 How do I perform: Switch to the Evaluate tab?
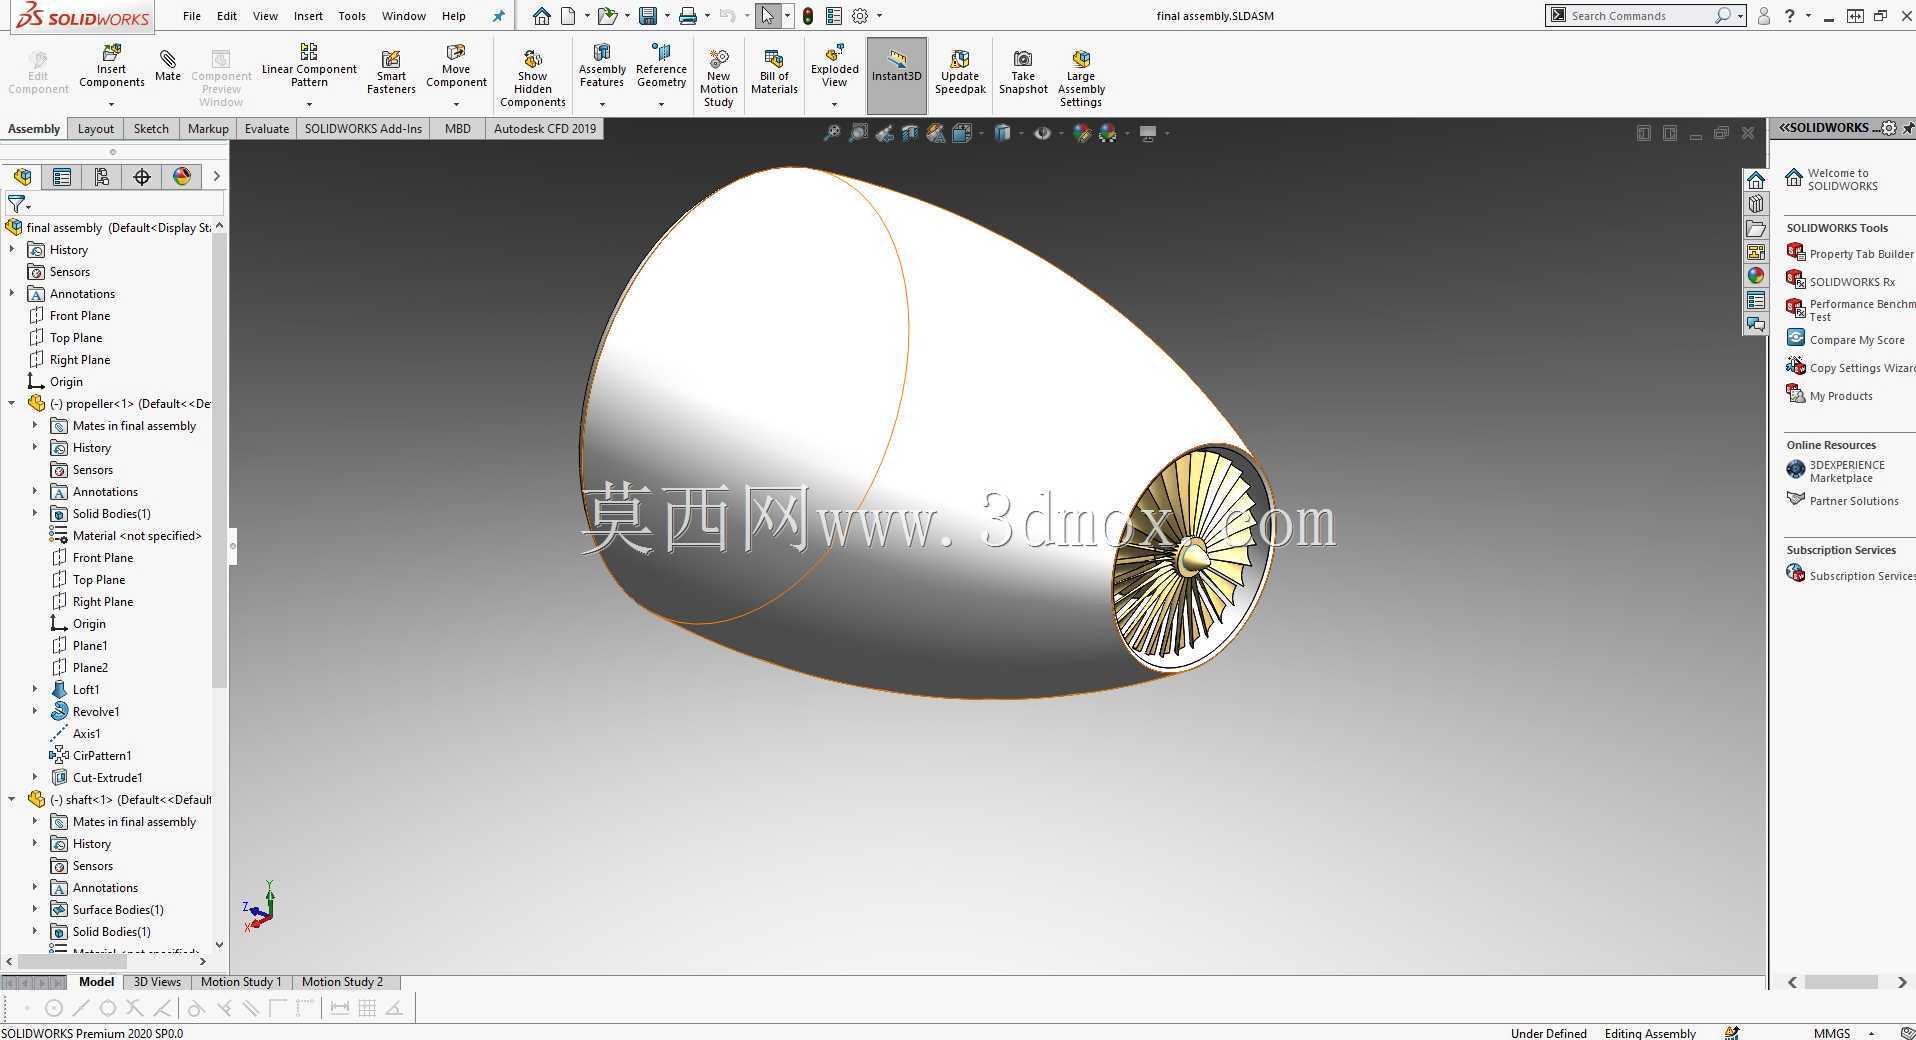coord(267,129)
